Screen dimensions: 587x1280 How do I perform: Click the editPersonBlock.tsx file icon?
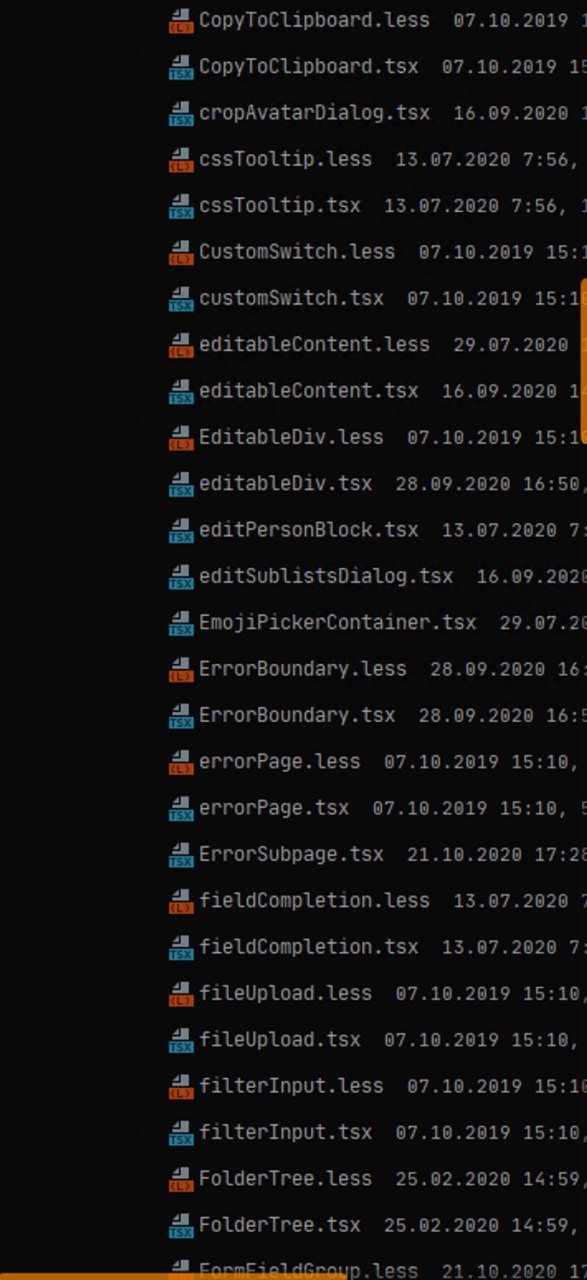(x=181, y=530)
